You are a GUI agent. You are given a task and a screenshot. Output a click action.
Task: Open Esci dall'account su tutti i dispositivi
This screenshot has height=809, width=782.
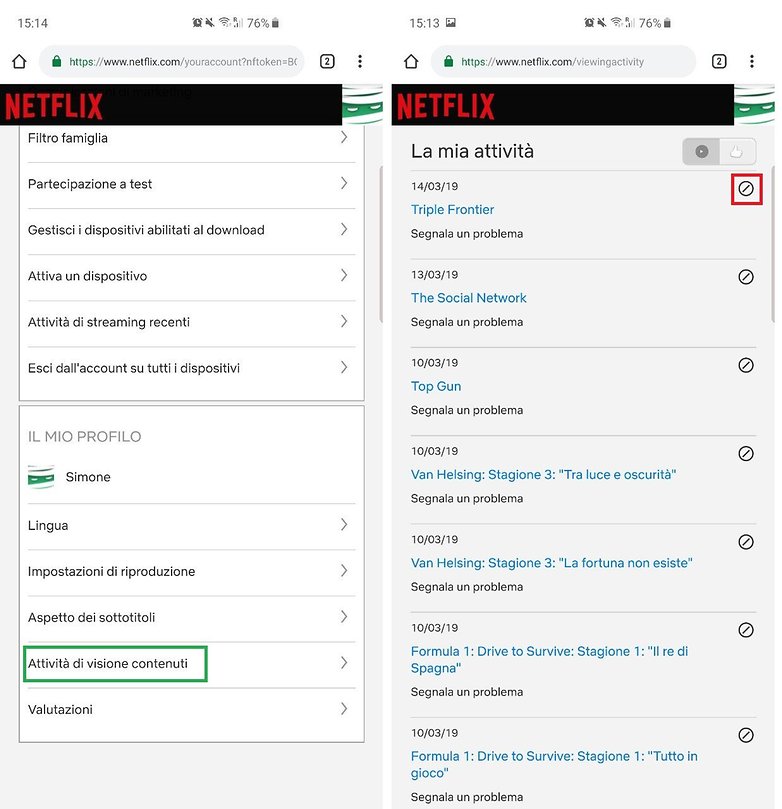click(191, 369)
